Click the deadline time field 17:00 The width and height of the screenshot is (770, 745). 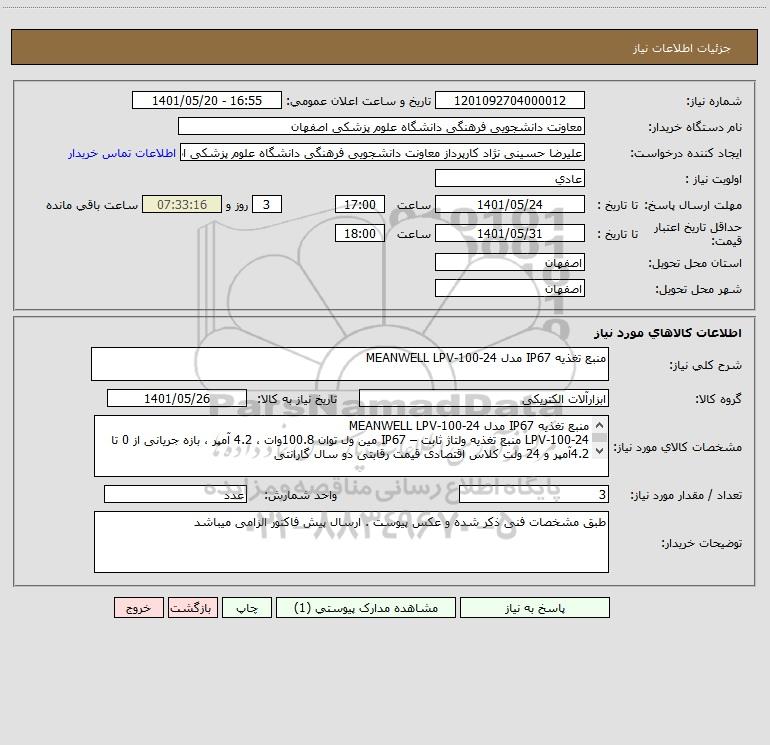[359, 204]
